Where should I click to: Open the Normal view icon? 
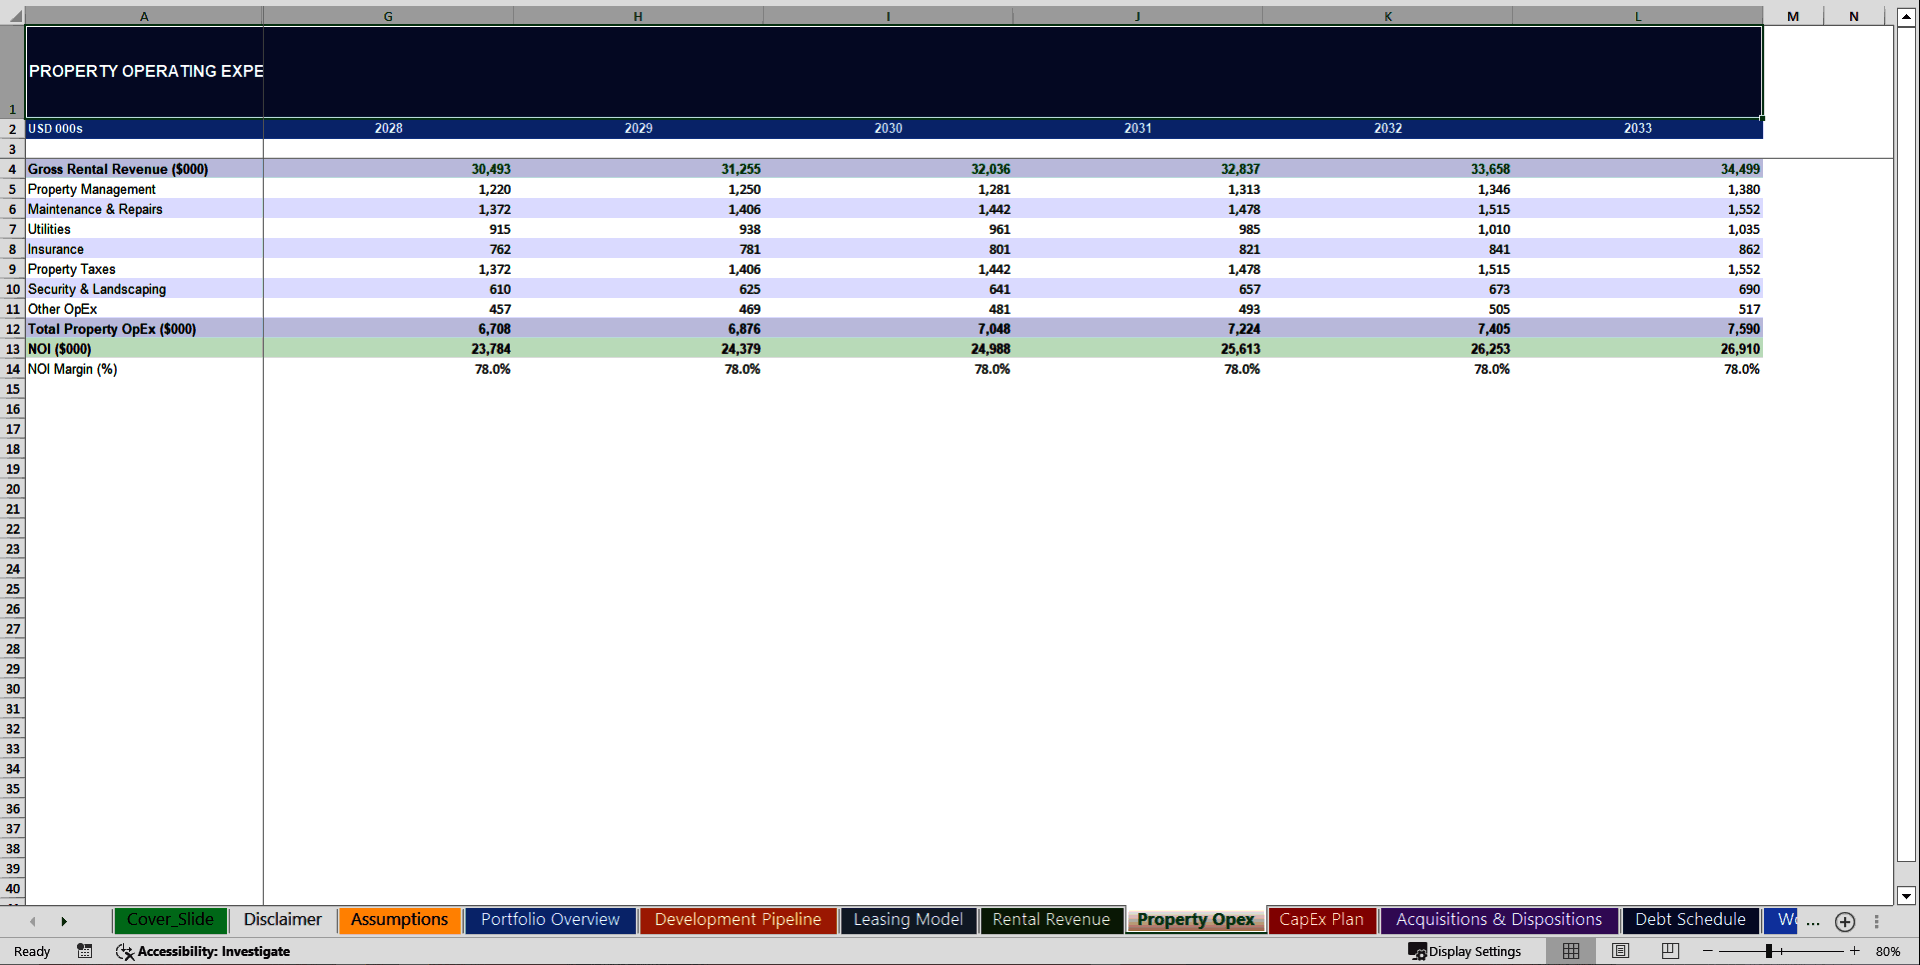pos(1570,951)
